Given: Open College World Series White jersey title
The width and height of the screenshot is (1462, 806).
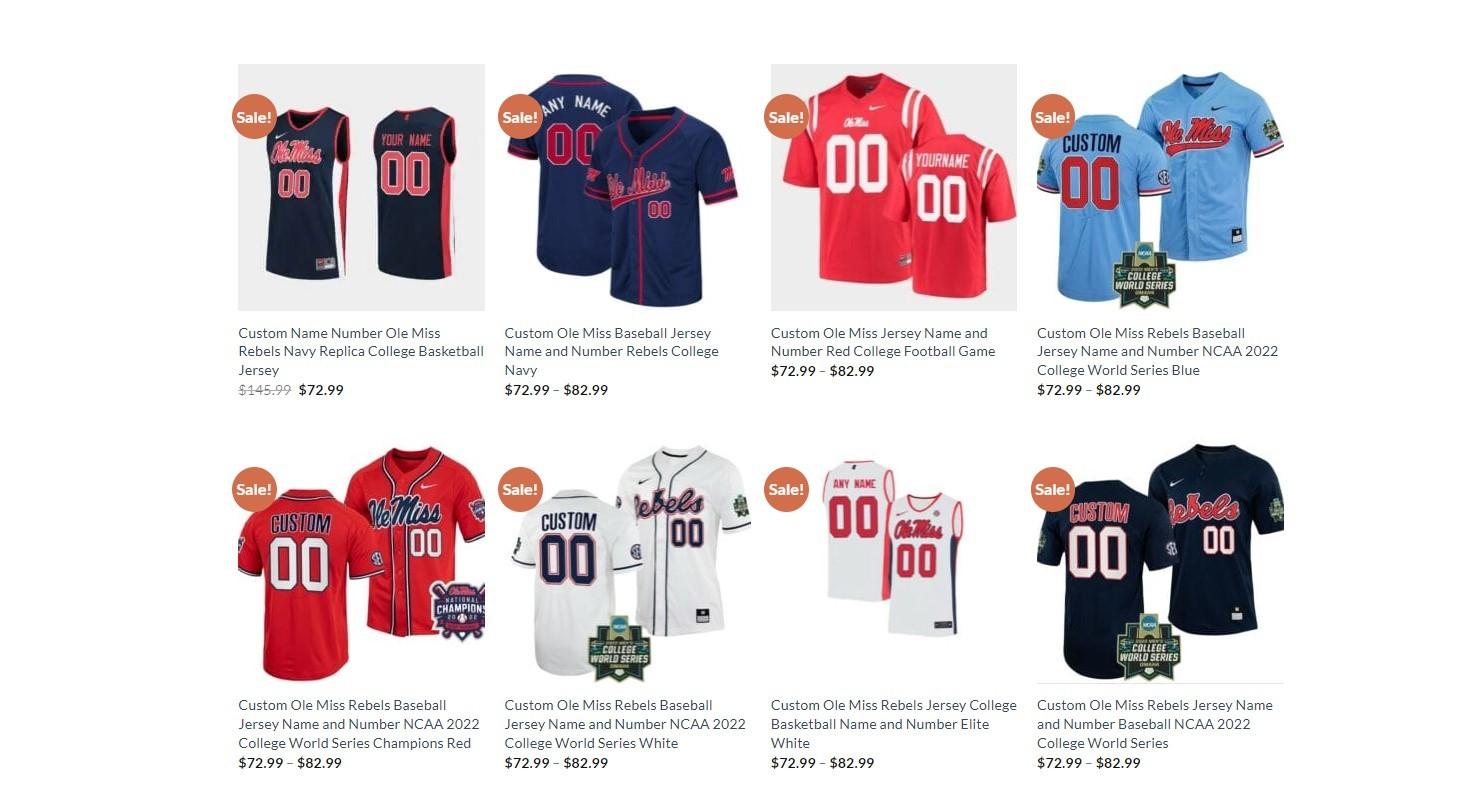Looking at the screenshot, I should pyautogui.click(x=625, y=724).
